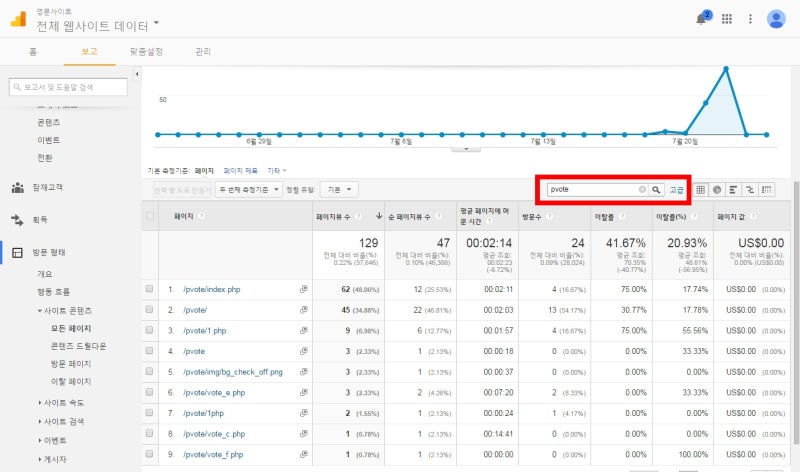Collapse the left sidebar arrow
The image size is (800, 472).
click(137, 74)
